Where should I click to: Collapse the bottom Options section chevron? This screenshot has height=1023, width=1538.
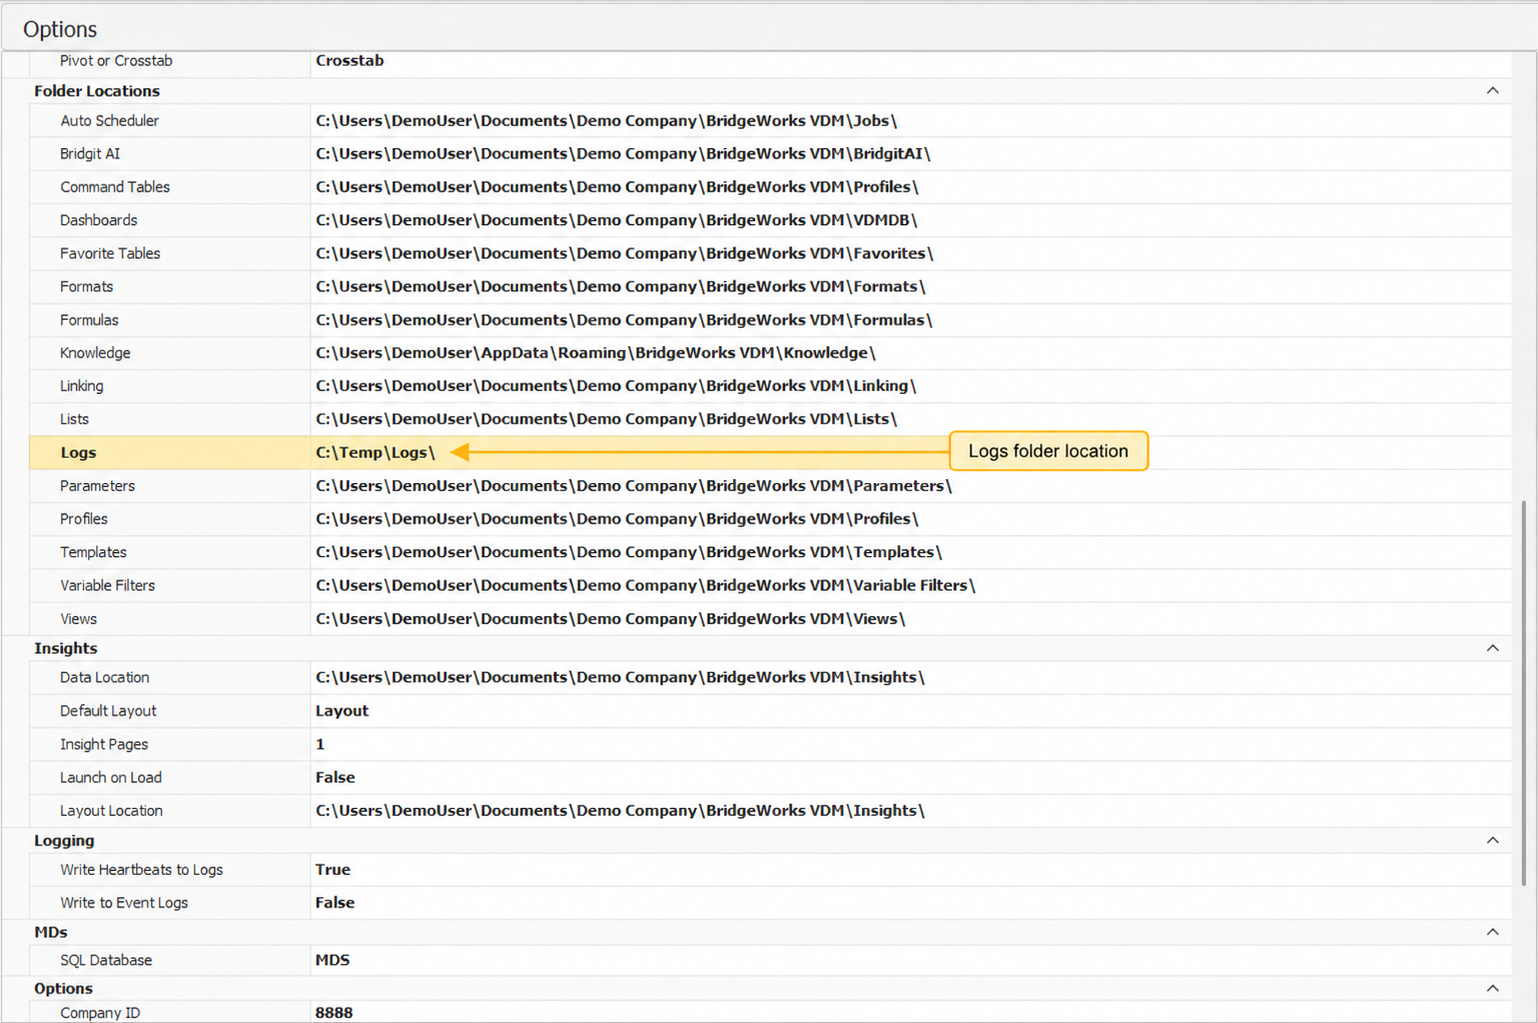(x=1492, y=988)
